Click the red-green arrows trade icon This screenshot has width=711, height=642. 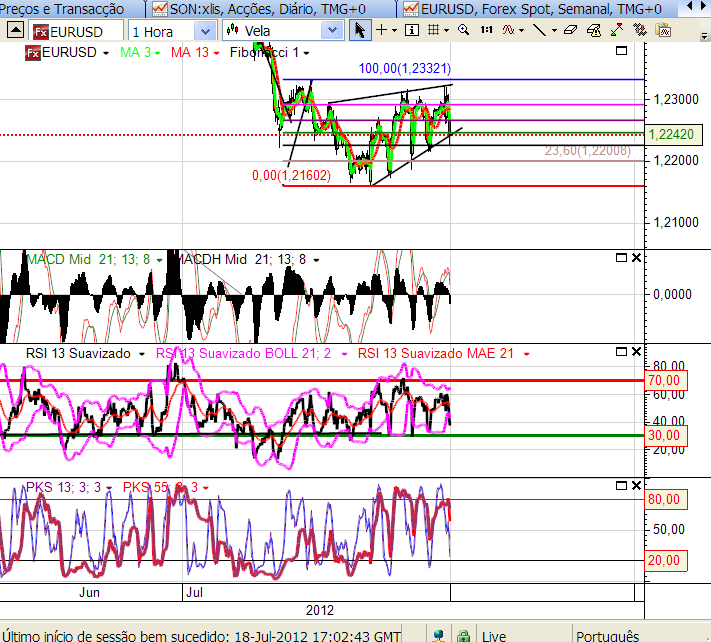coord(617,30)
